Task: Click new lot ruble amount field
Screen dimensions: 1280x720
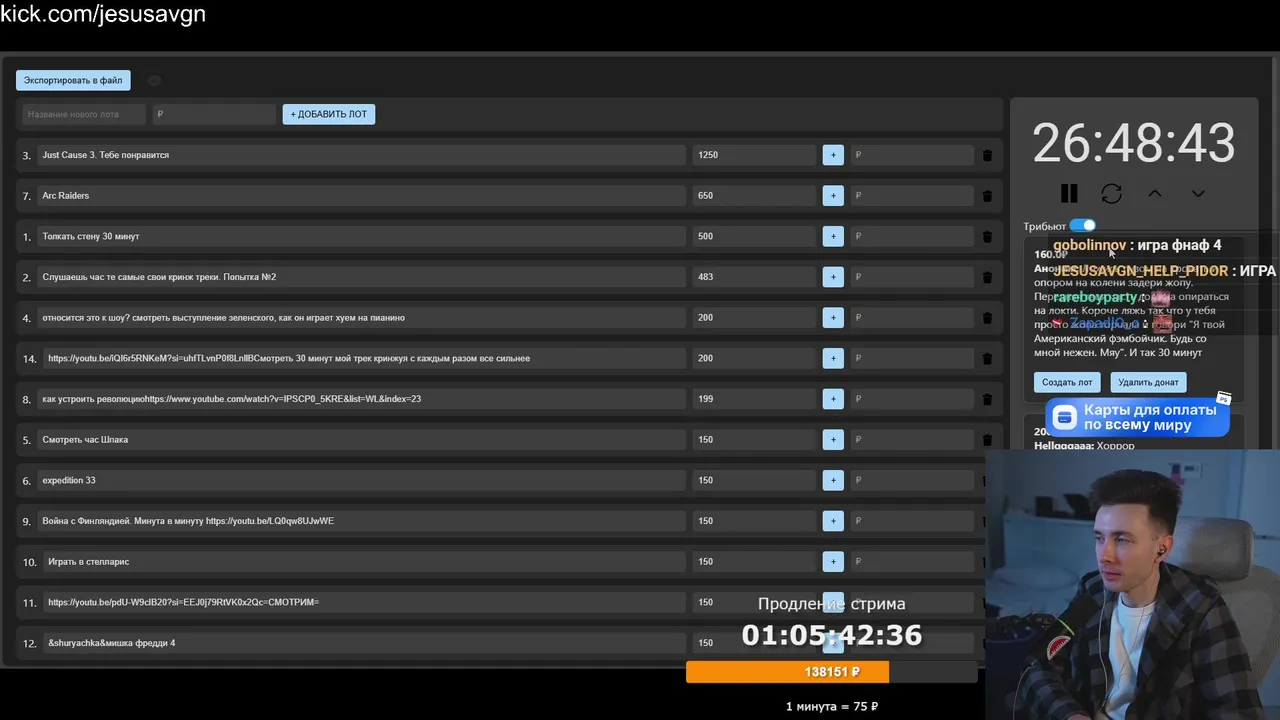Action: click(x=214, y=114)
